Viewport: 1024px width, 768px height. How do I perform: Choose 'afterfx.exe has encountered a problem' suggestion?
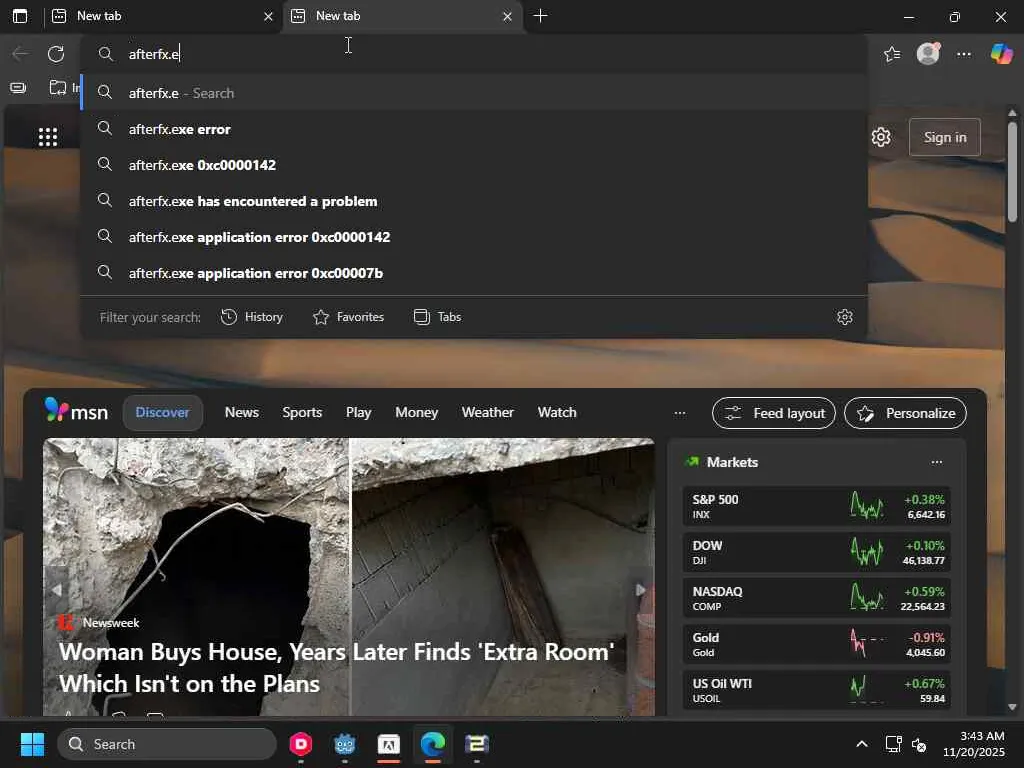473,201
